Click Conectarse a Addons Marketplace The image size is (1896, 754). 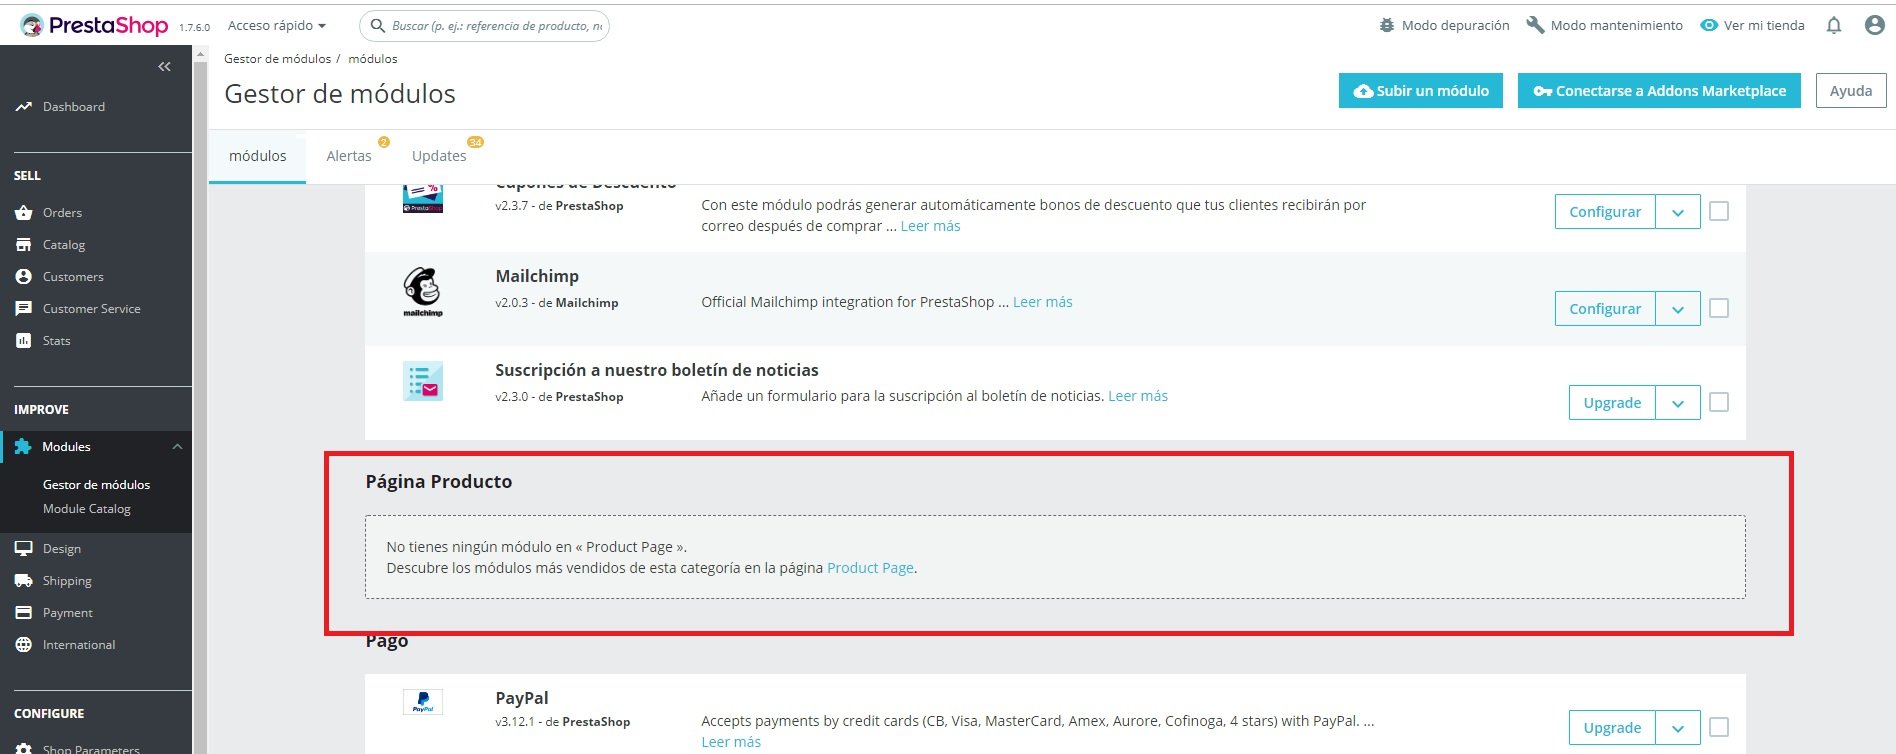pyautogui.click(x=1659, y=91)
